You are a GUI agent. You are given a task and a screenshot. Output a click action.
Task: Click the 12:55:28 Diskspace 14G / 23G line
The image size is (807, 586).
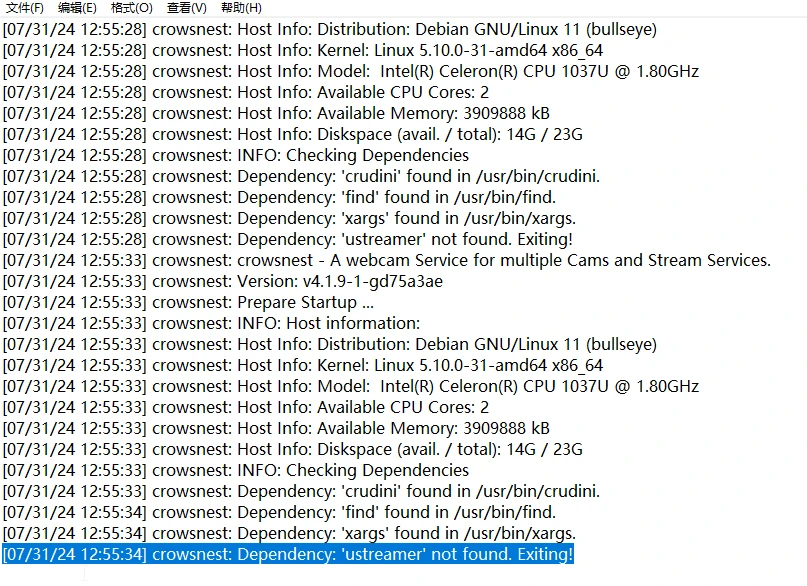coord(292,134)
